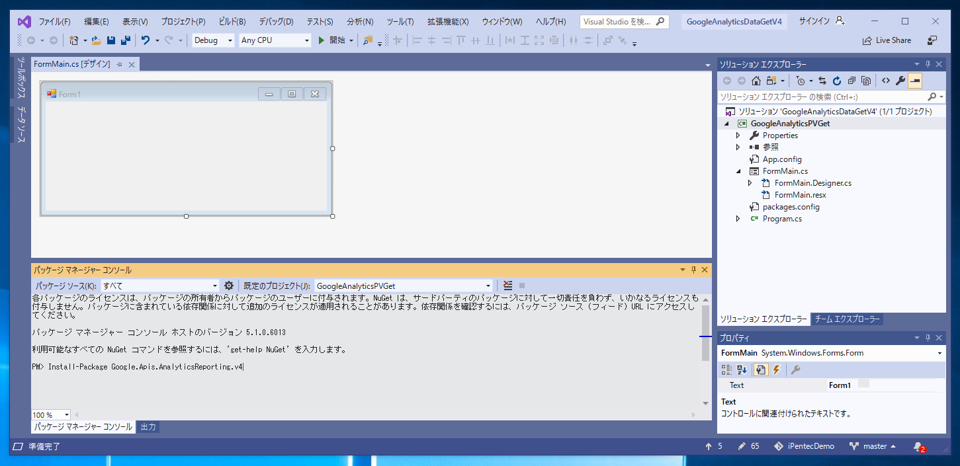
Task: Toggle Show All Files in Solution Explorer
Action: (x=866, y=81)
